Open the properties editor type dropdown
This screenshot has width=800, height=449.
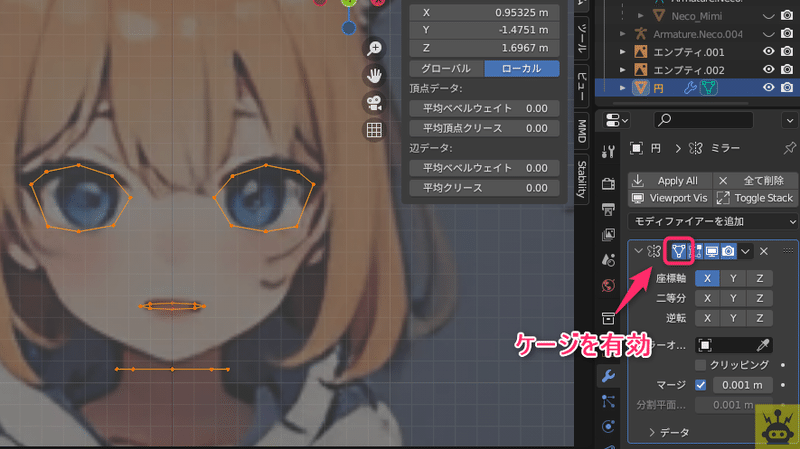(616, 120)
